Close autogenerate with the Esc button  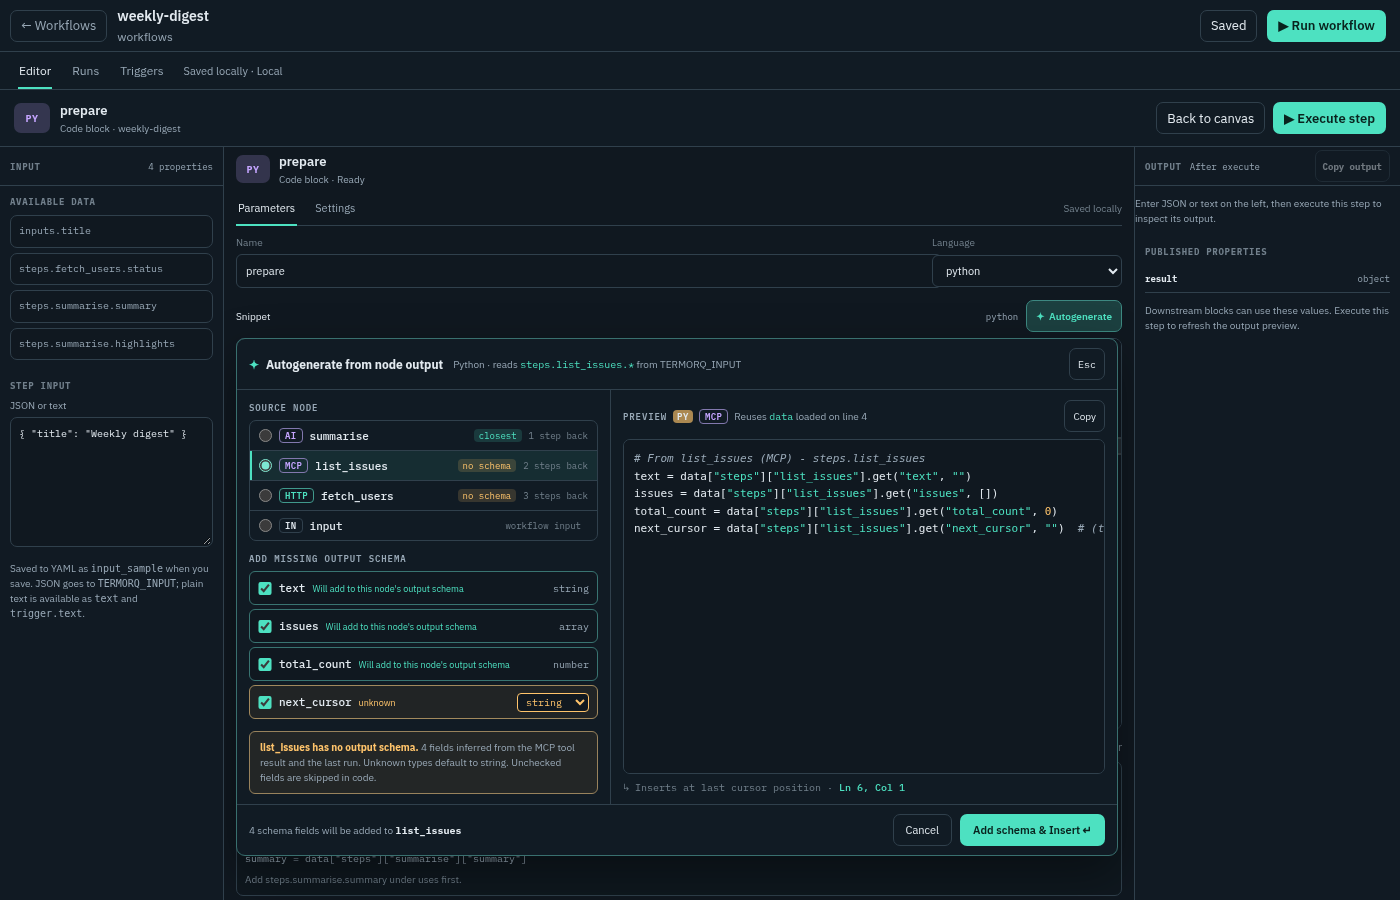1087,365
